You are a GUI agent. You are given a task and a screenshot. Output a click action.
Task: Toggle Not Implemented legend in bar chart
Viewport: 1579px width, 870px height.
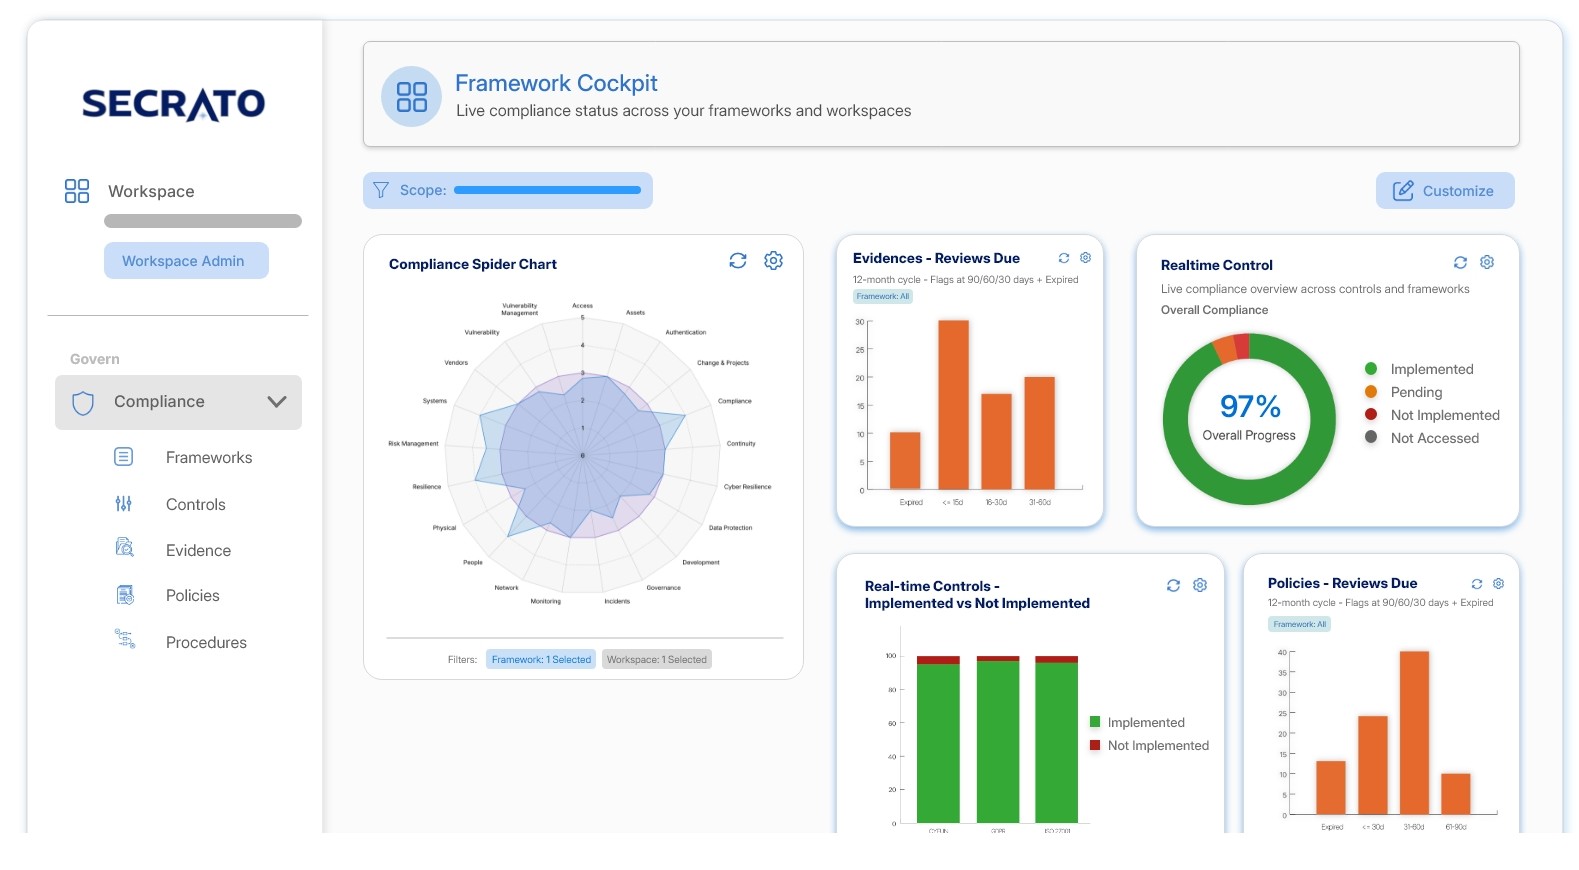coord(1149,745)
